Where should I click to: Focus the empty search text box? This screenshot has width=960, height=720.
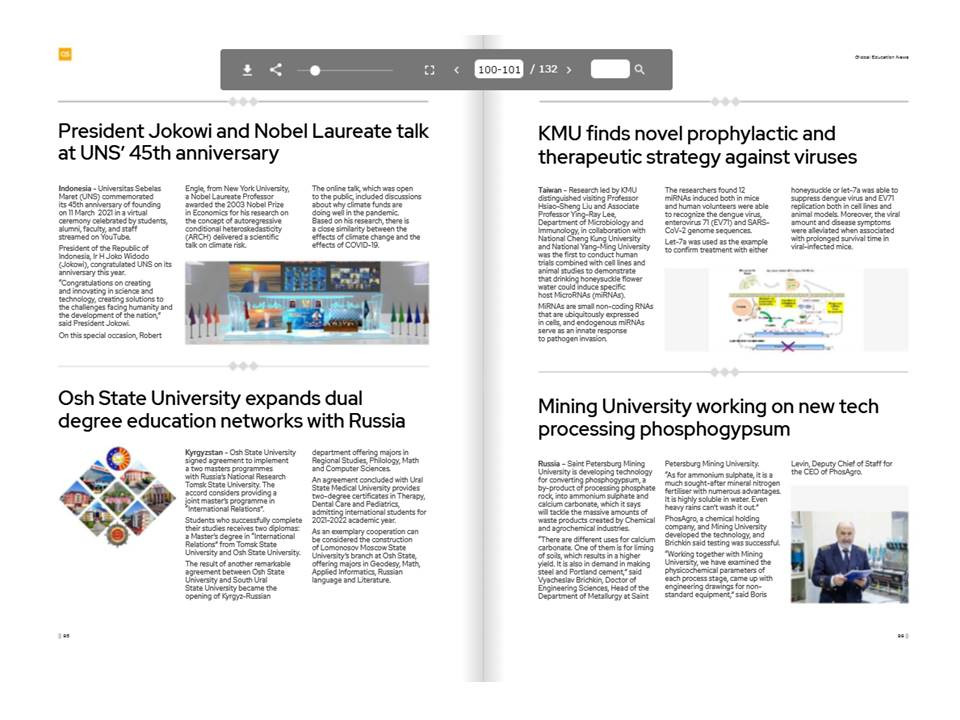[x=610, y=70]
